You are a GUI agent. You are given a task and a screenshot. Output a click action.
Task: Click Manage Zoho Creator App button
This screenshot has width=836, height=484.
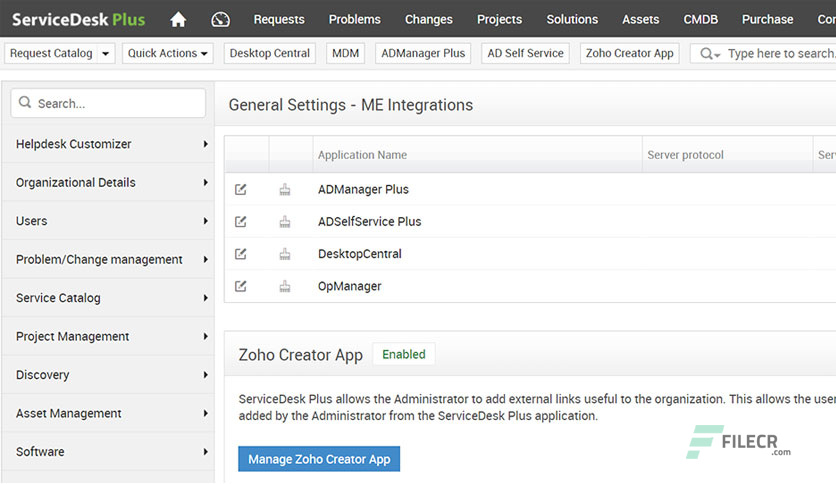(x=319, y=459)
